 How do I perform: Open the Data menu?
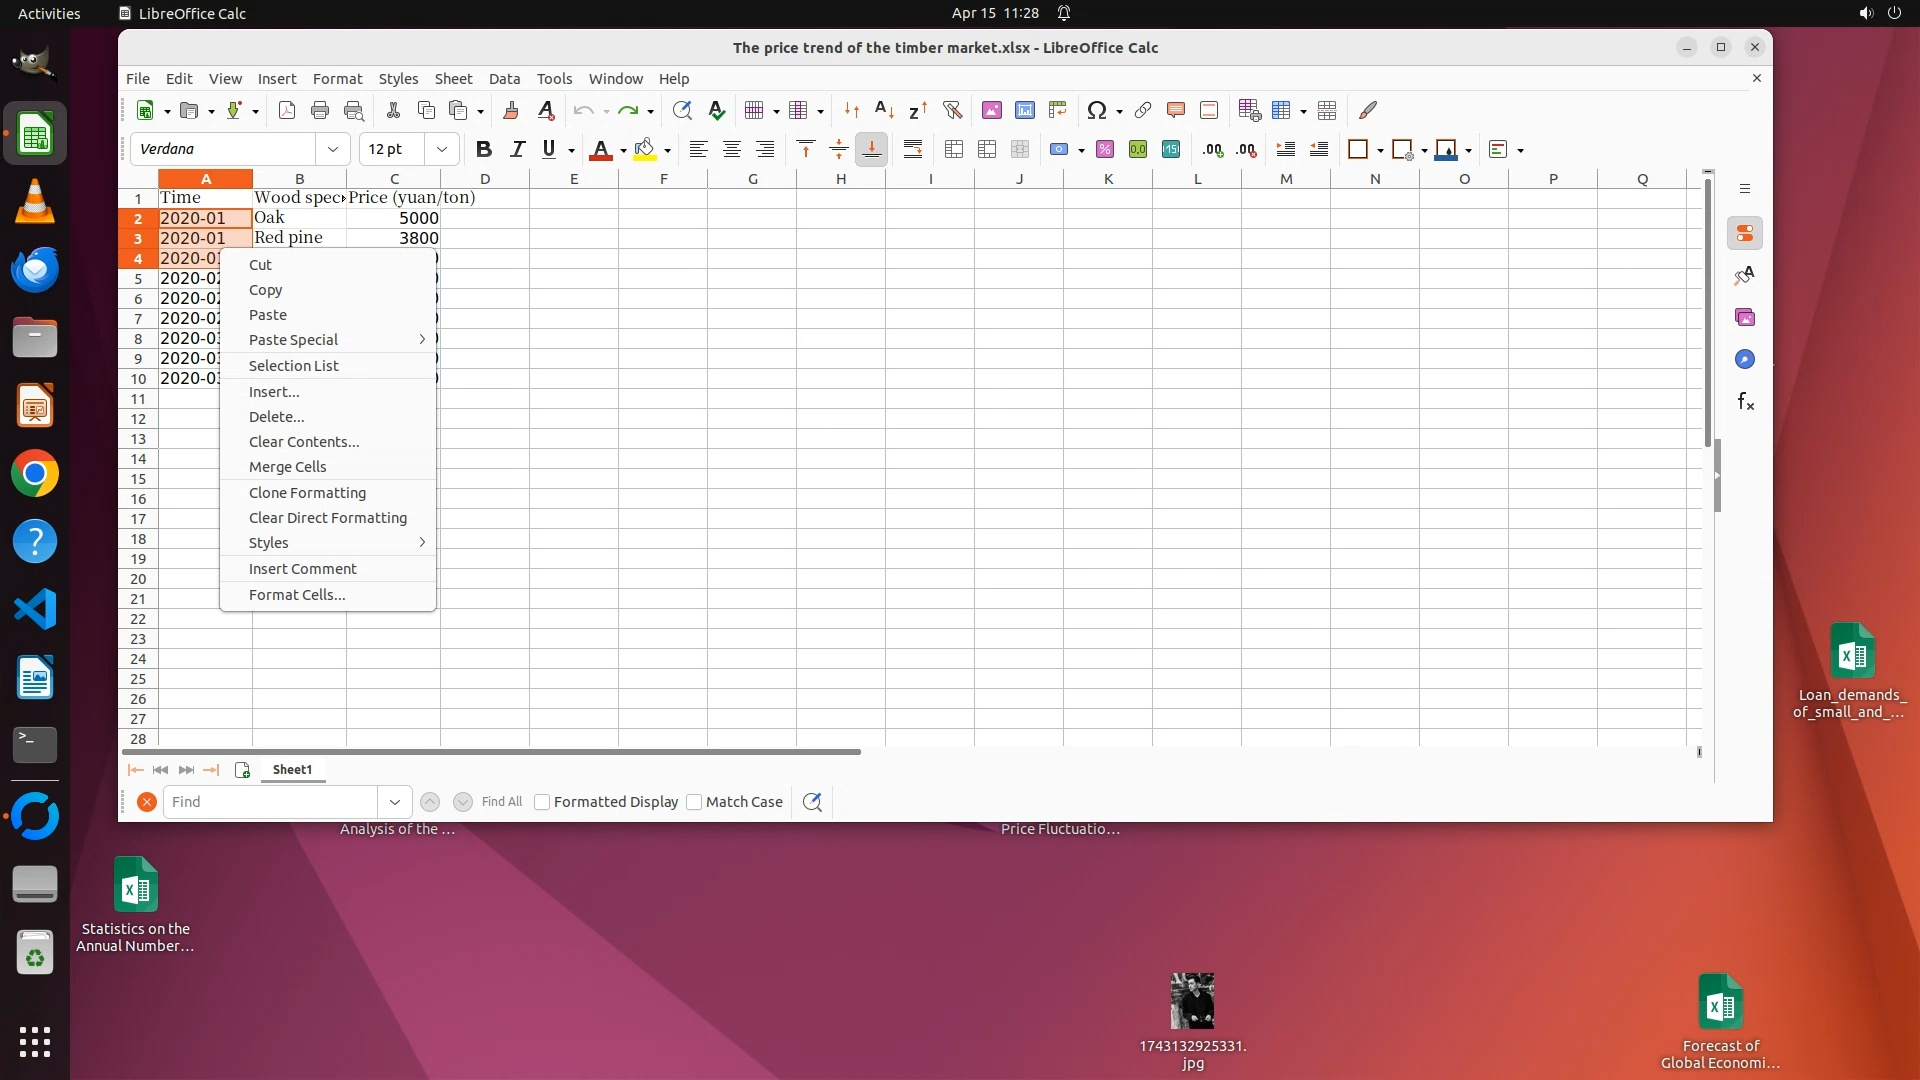click(x=504, y=79)
